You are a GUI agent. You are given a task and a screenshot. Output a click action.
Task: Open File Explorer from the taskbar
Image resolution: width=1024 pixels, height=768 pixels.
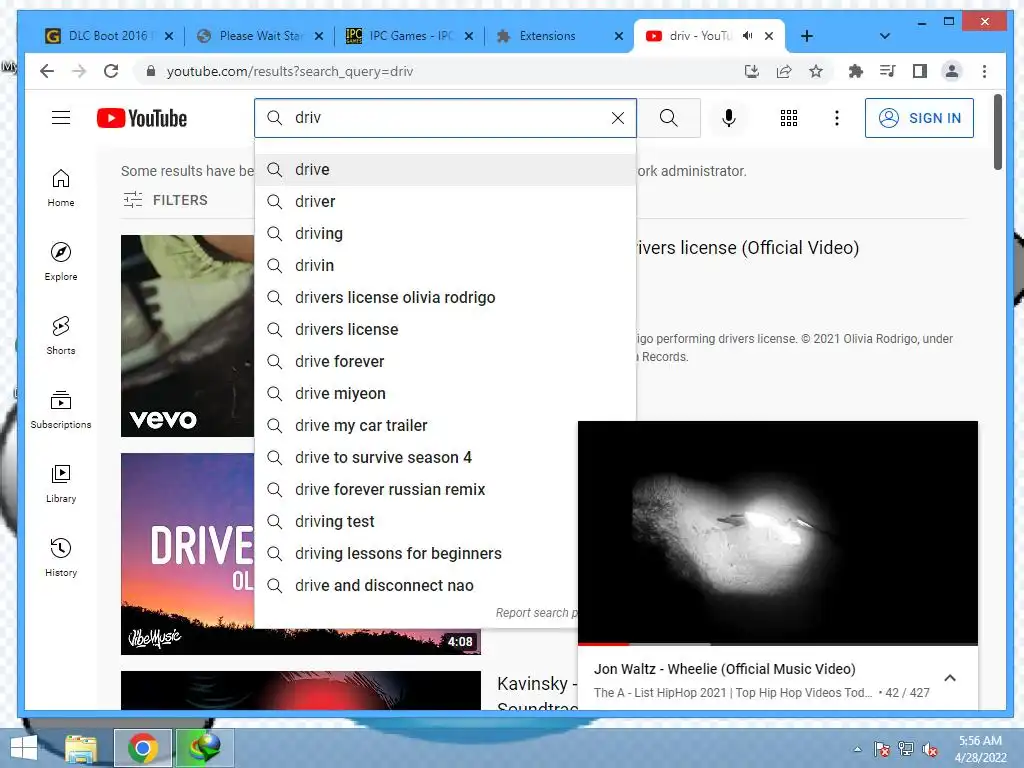pyautogui.click(x=81, y=748)
